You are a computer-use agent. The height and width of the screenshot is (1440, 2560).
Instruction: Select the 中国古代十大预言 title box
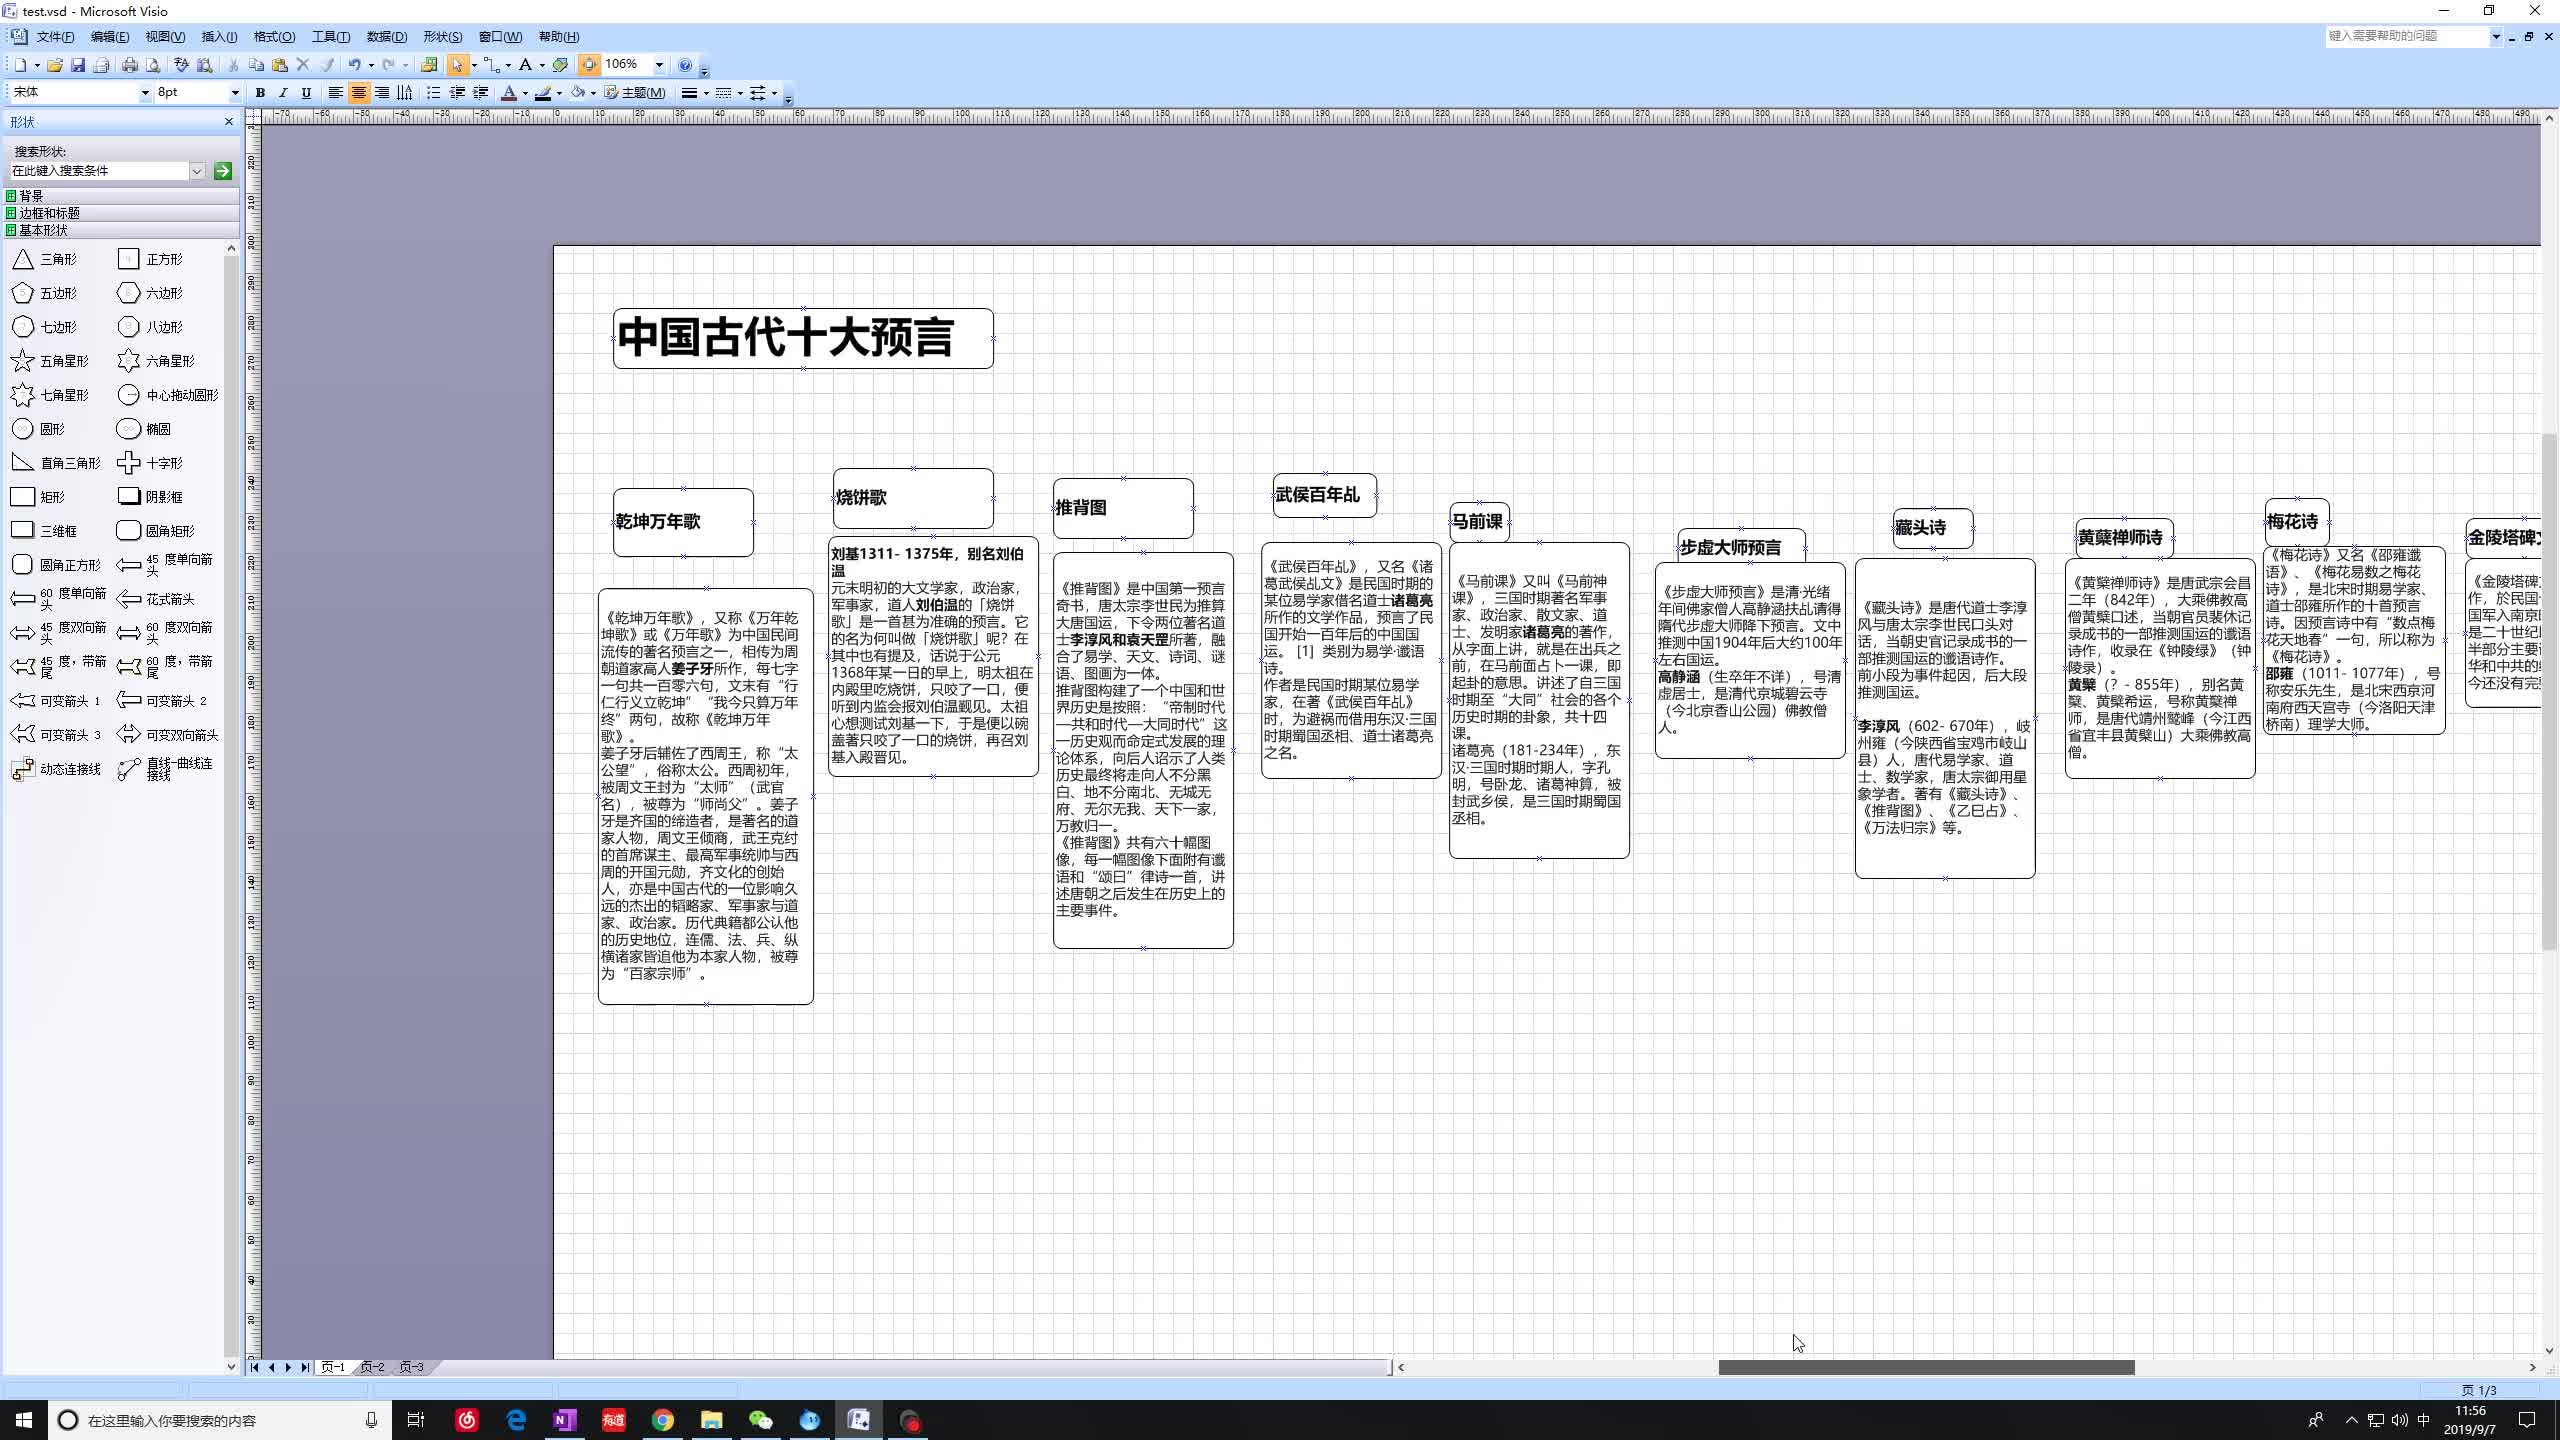point(803,338)
